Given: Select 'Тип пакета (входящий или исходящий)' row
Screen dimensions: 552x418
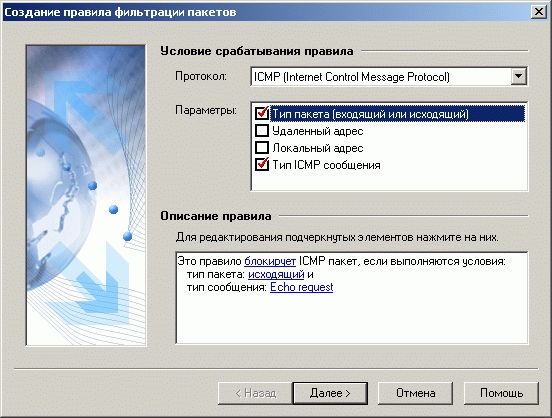Looking at the screenshot, I should coord(397,114).
